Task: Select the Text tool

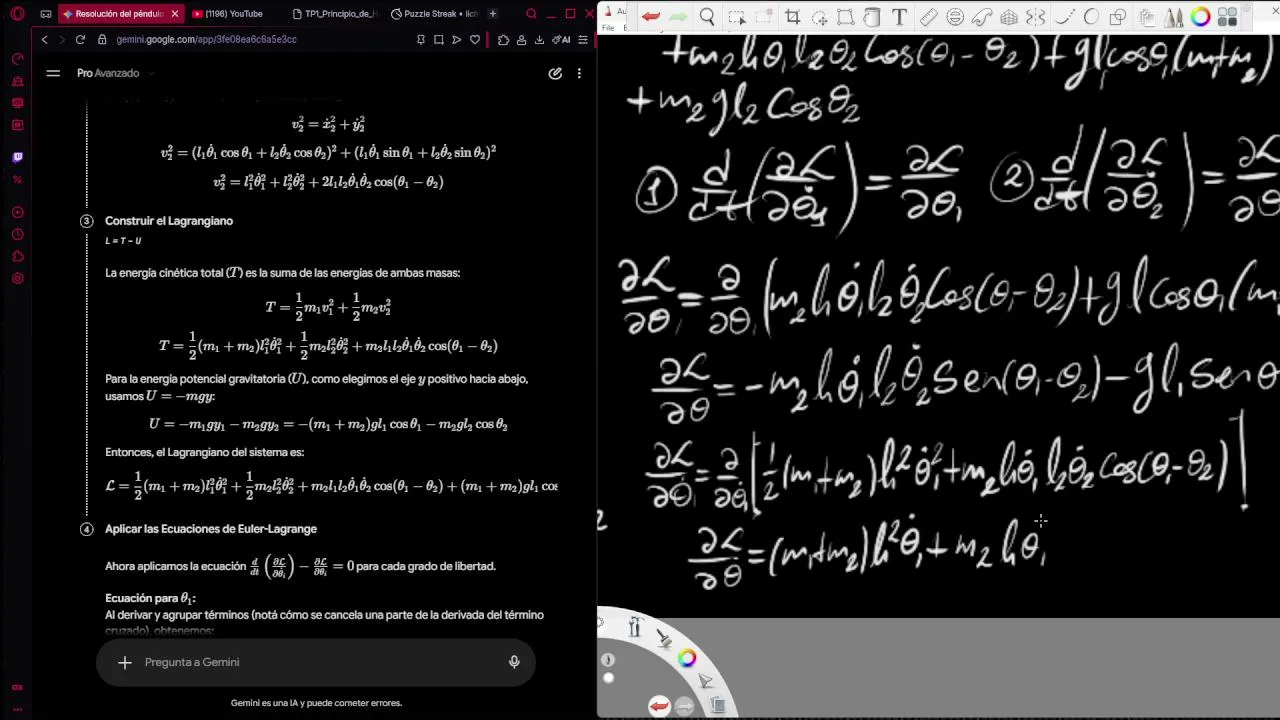Action: point(900,17)
